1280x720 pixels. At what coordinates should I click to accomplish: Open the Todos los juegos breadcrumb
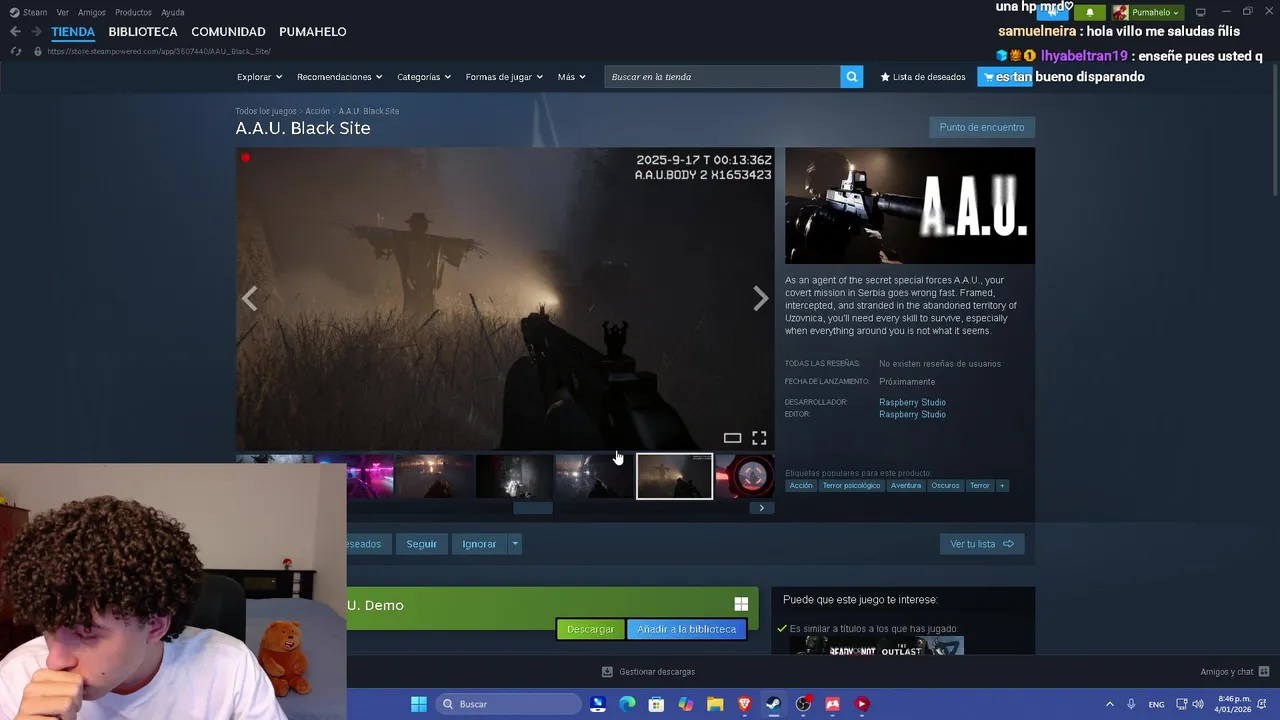click(266, 111)
